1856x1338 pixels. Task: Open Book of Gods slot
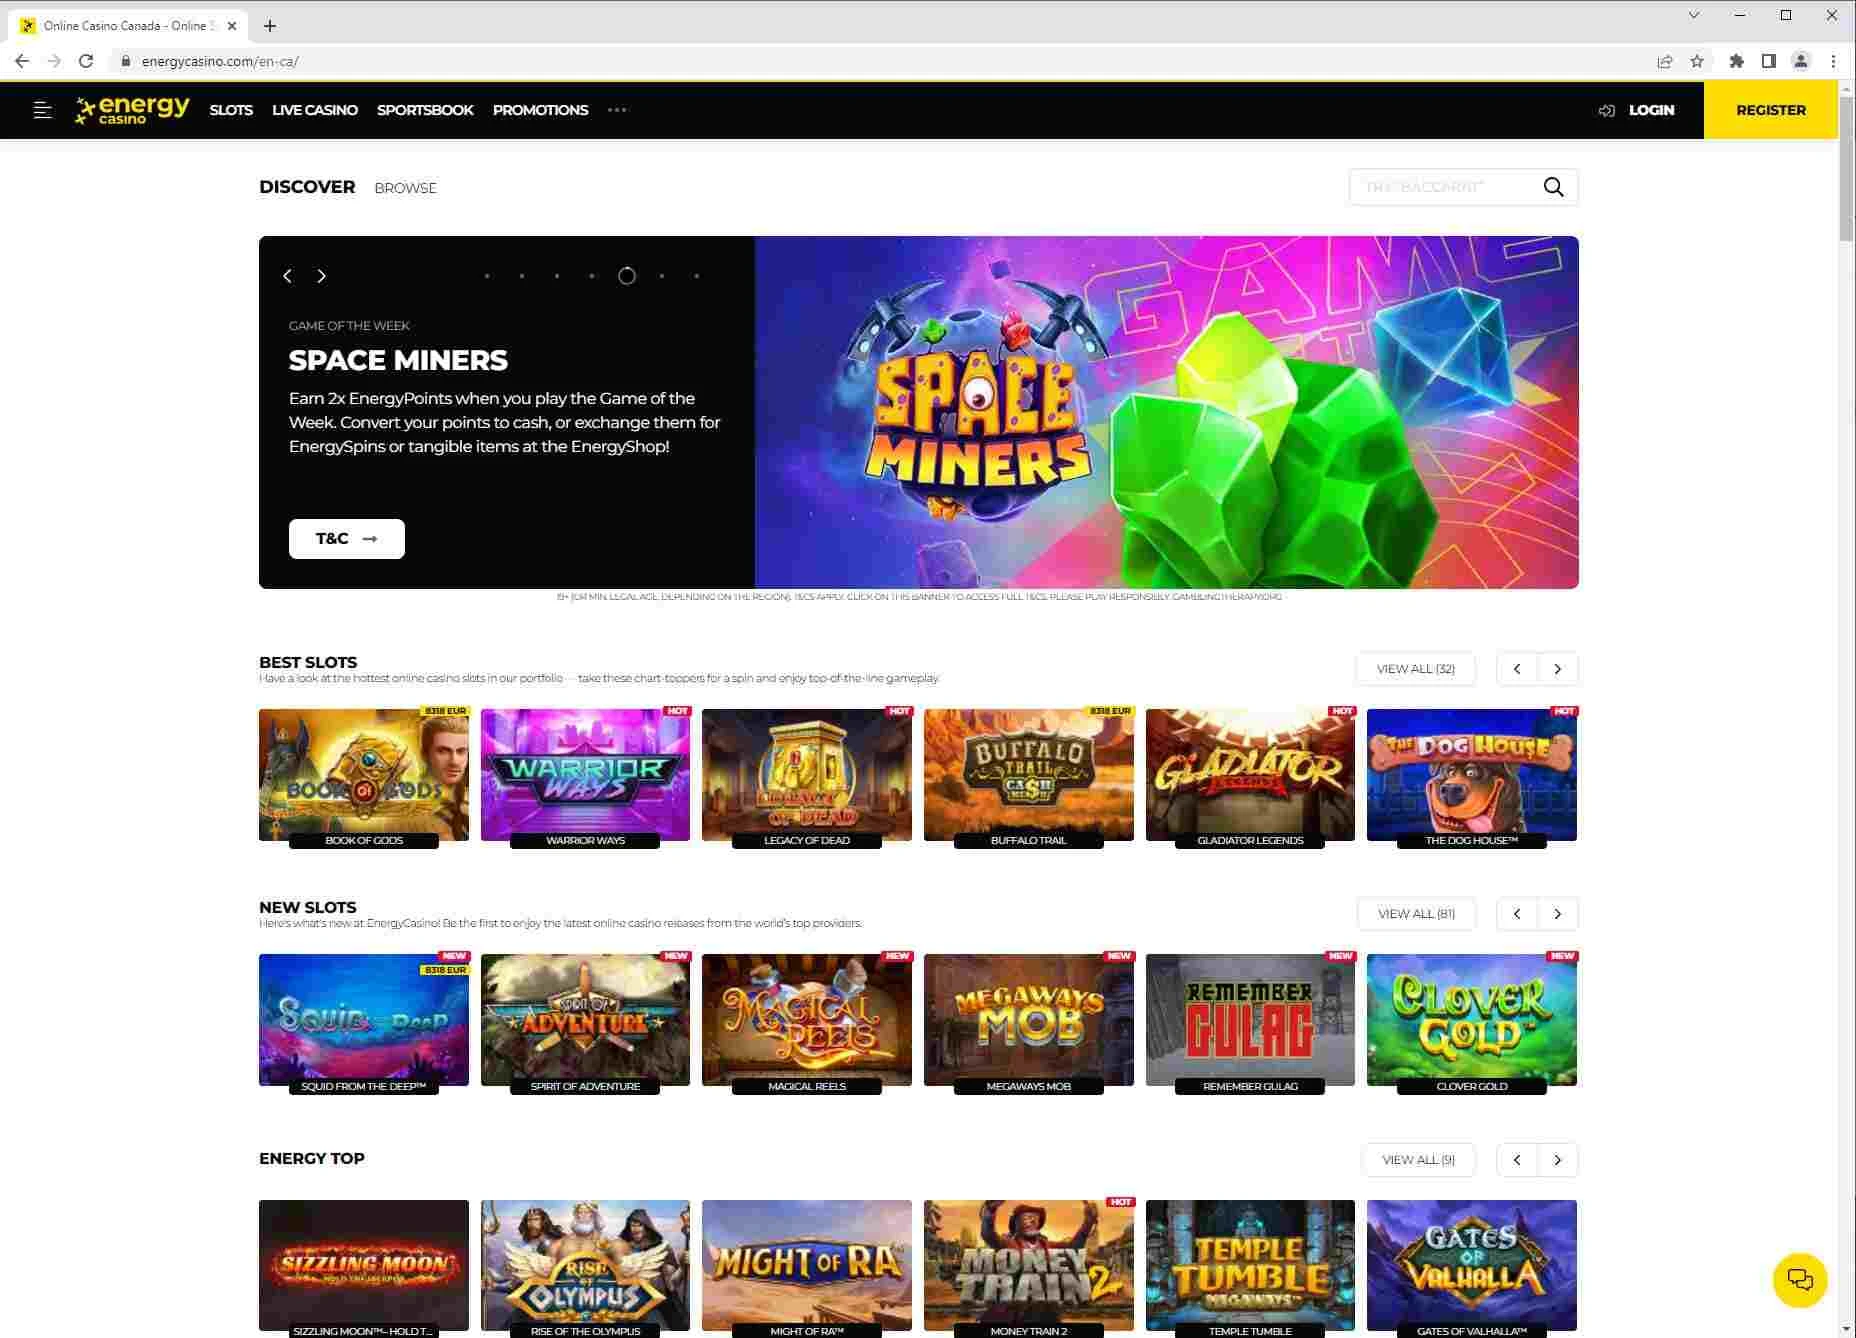click(364, 776)
